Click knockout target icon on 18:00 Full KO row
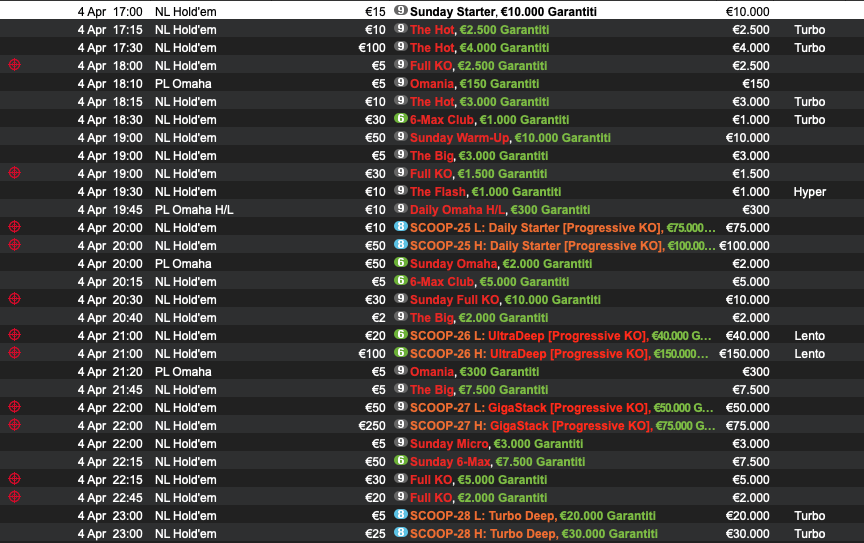This screenshot has width=864, height=543. coord(15,65)
